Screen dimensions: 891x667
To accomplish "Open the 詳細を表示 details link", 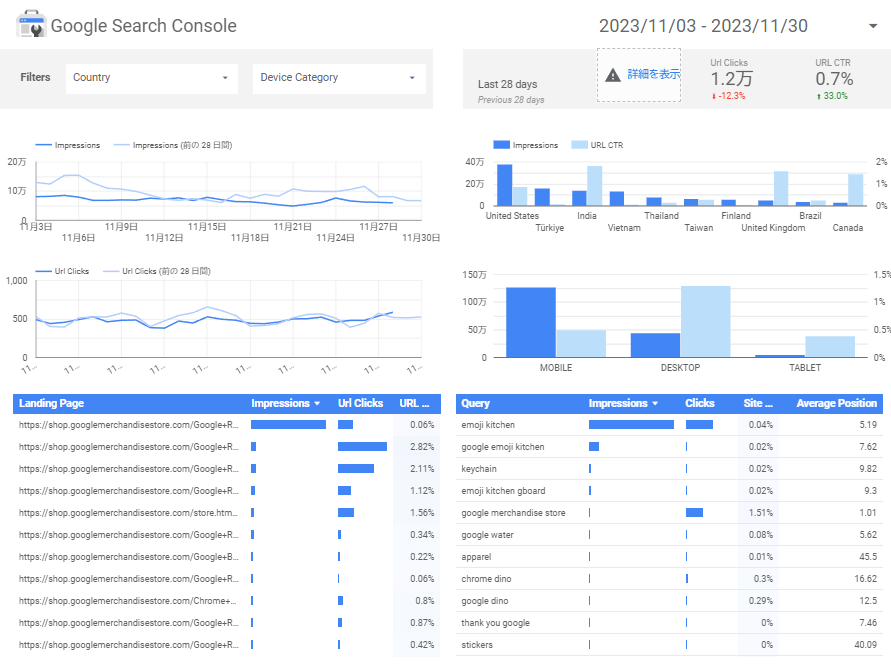I will pos(653,74).
